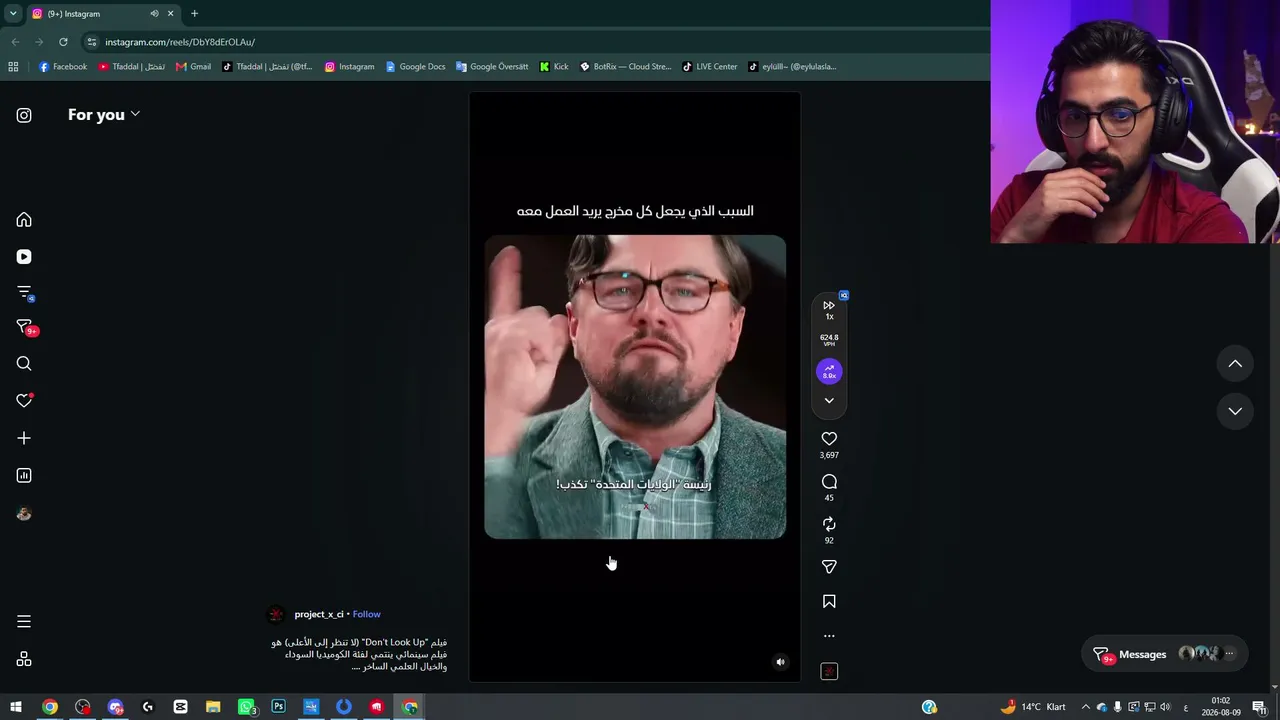The image size is (1280, 720).
Task: Go back in browser history
Action: coord(15,42)
